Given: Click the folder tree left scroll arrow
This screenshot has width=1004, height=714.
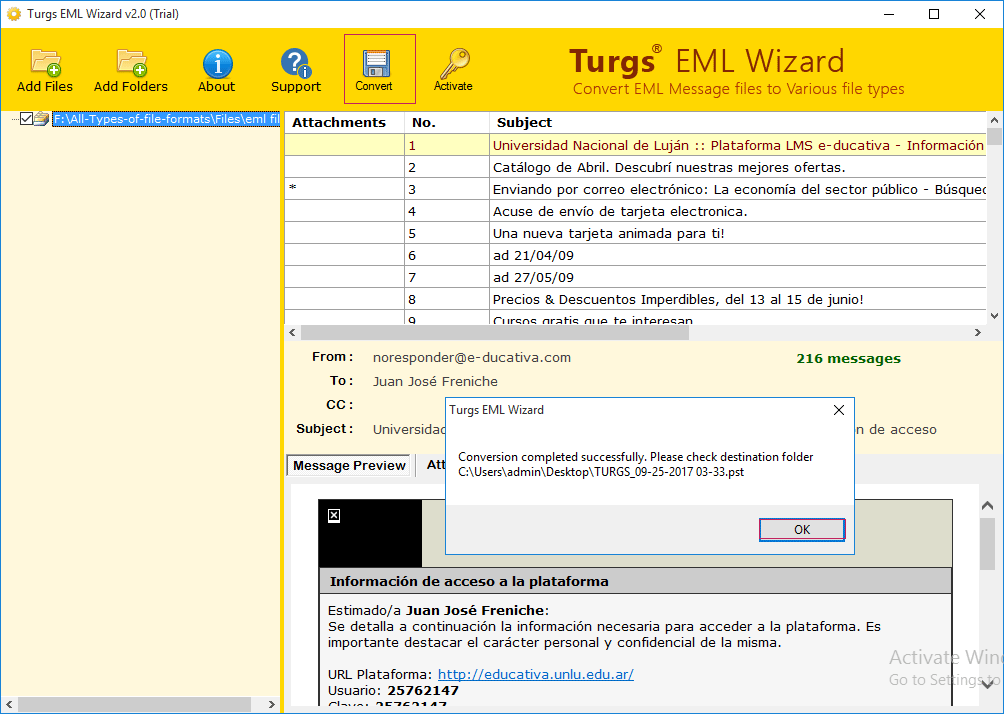Looking at the screenshot, I should pyautogui.click(x=9, y=704).
